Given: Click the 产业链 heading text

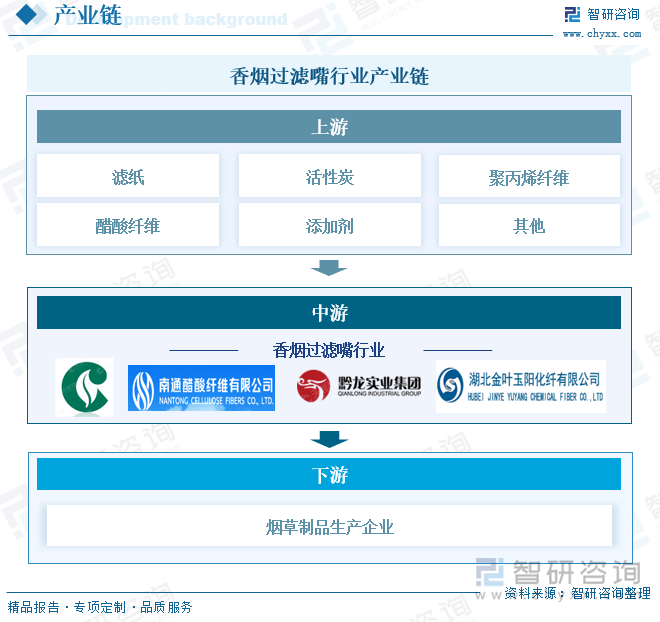Looking at the screenshot, I should coord(88,15).
